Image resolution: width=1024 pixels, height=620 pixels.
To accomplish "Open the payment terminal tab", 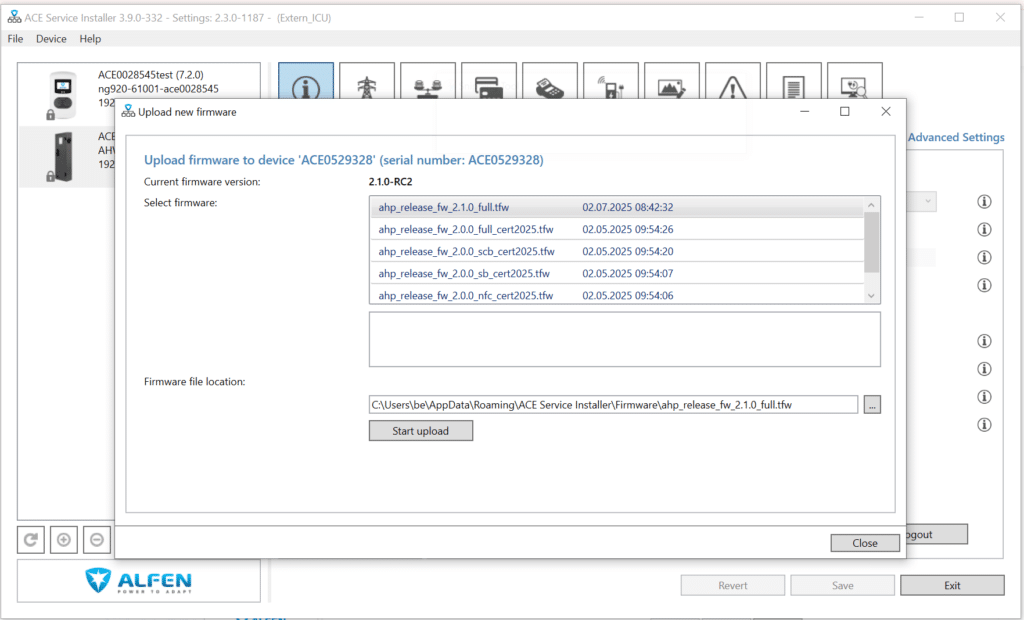I will 550,81.
